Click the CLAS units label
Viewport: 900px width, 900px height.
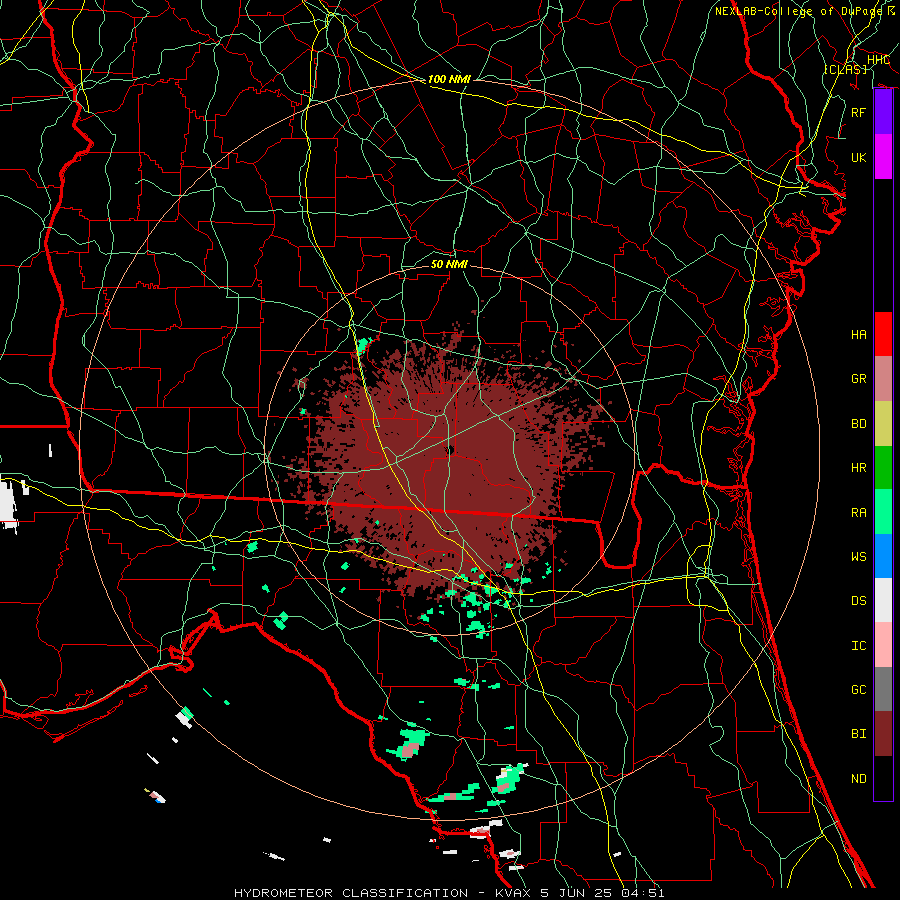[x=846, y=69]
